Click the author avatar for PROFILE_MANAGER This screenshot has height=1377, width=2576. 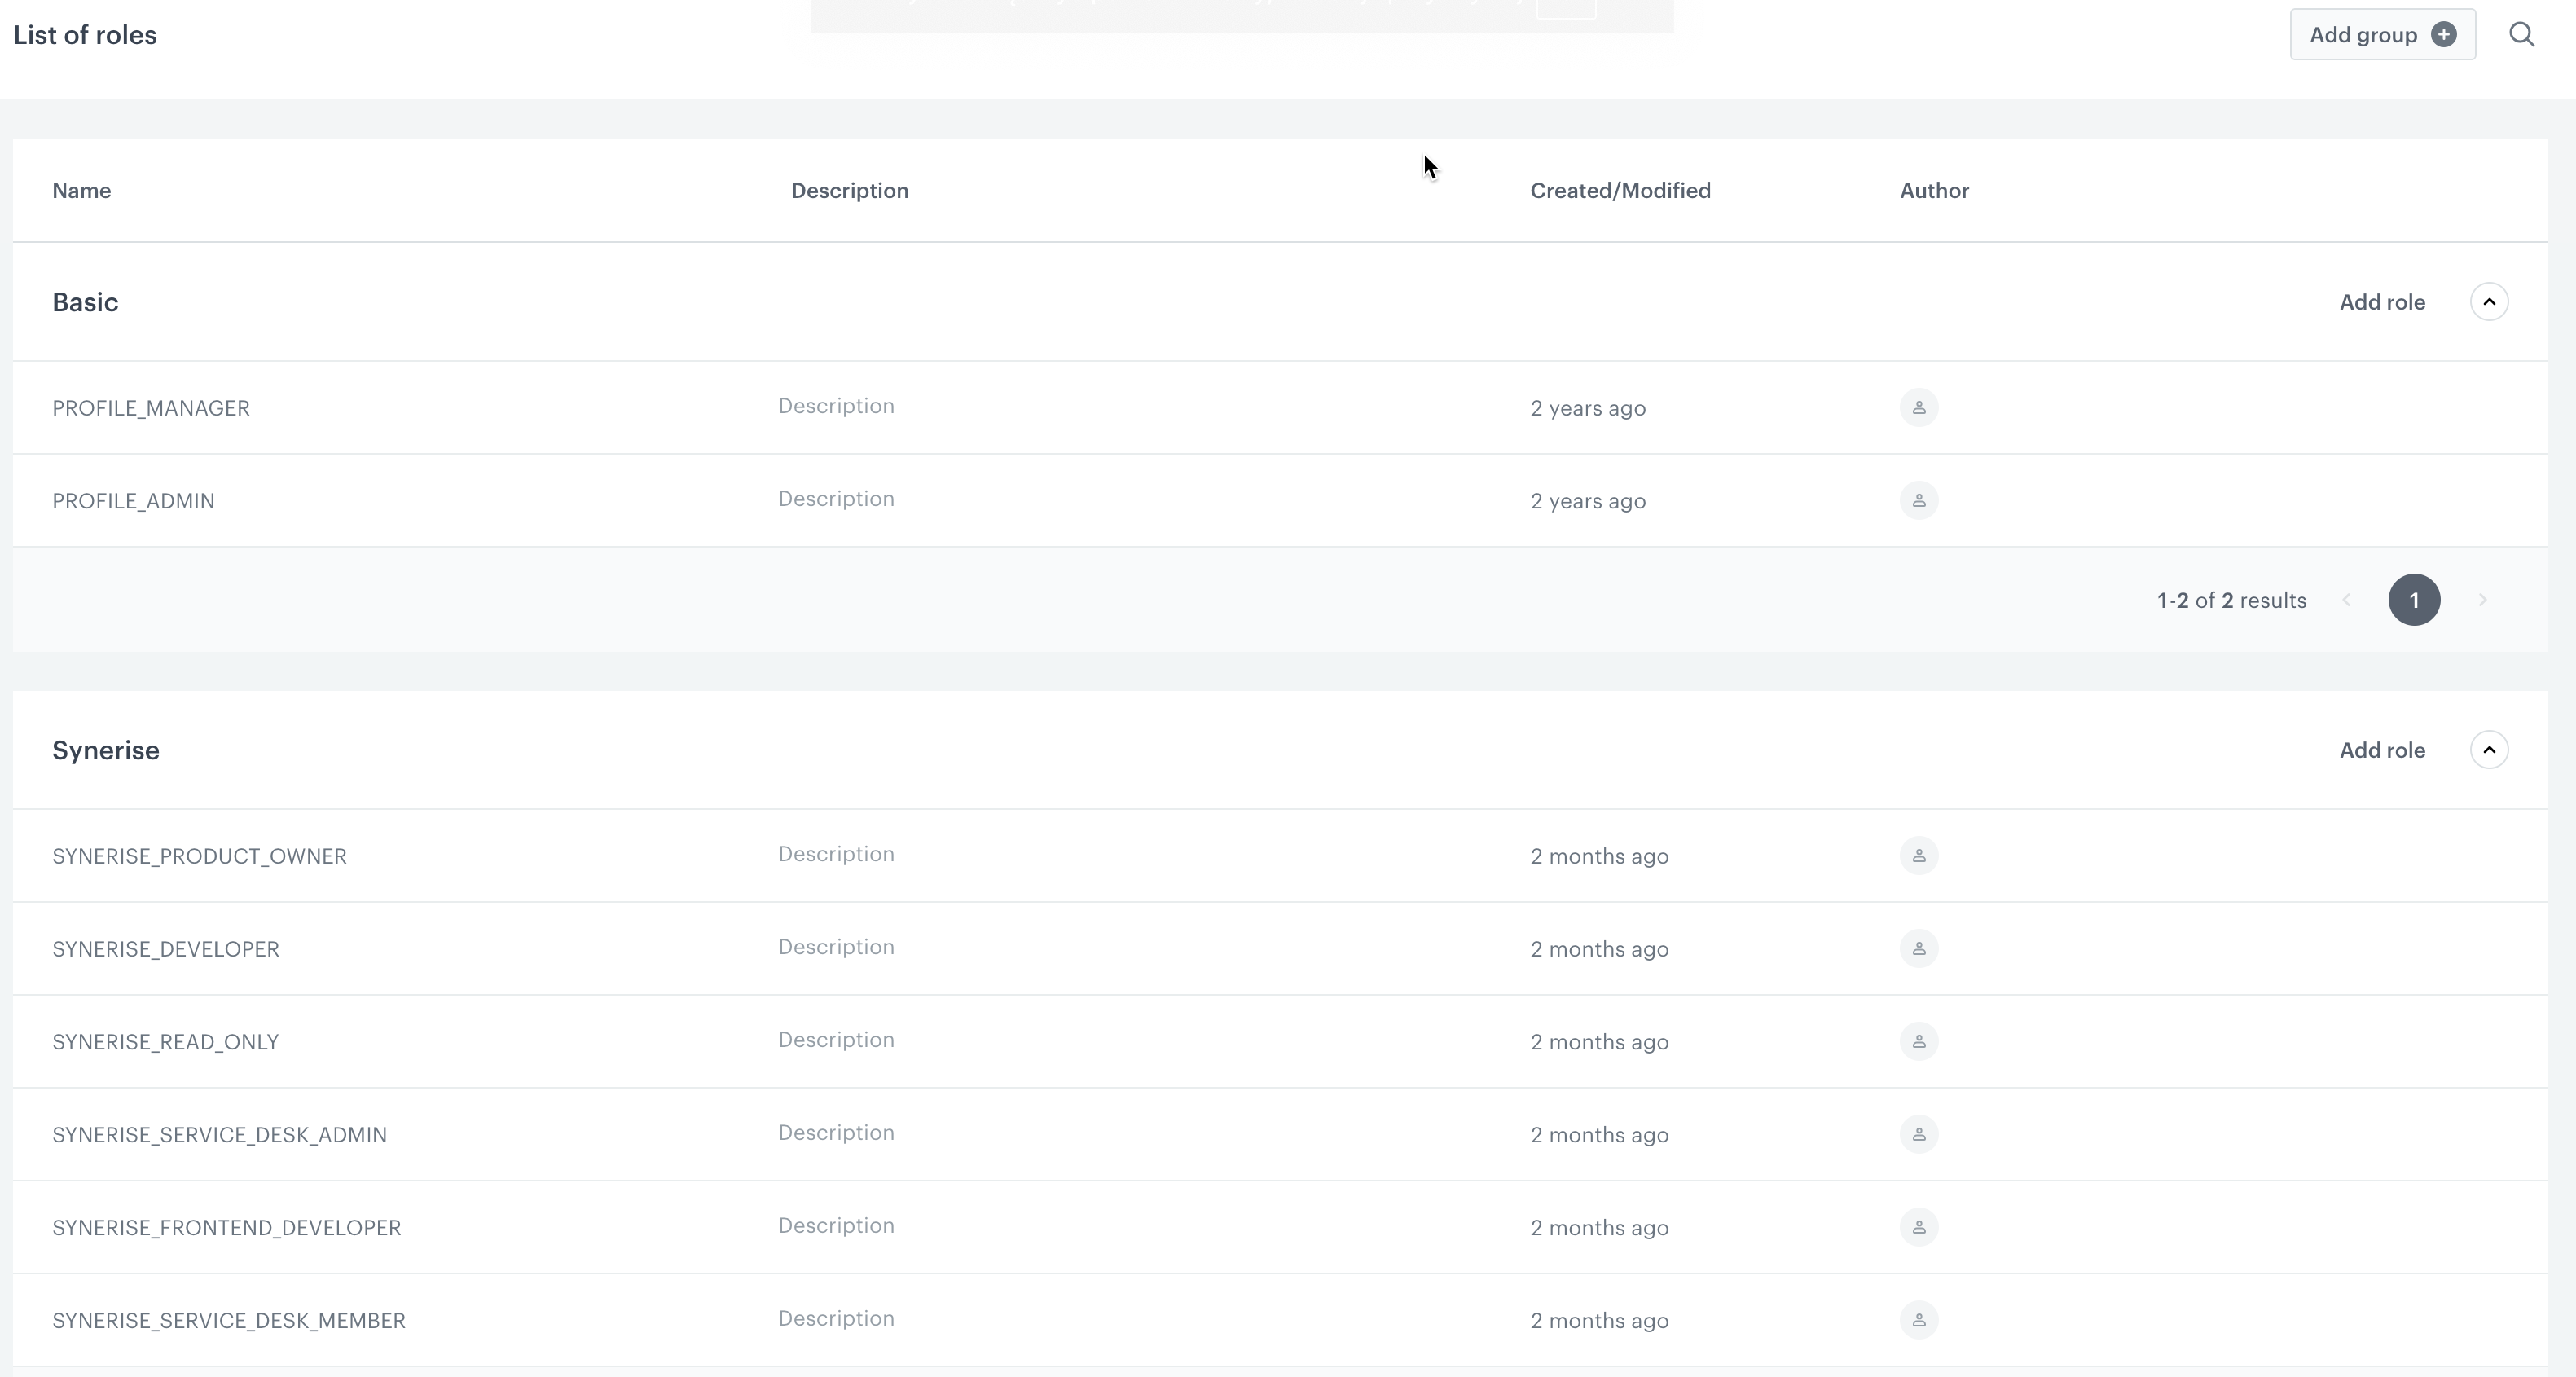tap(1918, 407)
